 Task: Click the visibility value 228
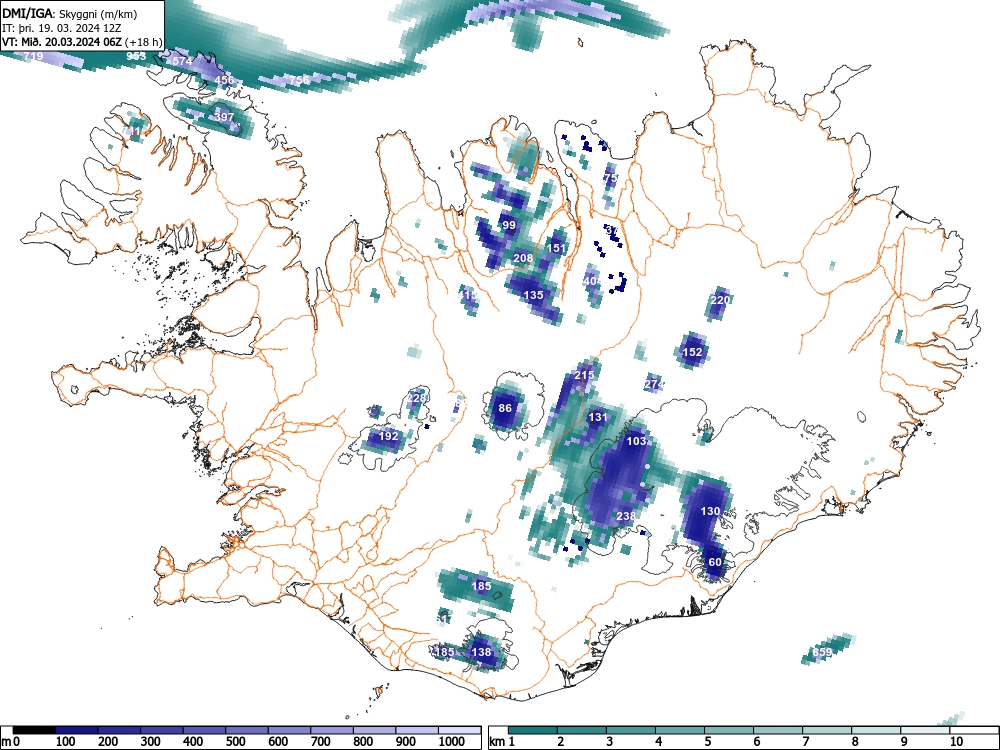416,399
